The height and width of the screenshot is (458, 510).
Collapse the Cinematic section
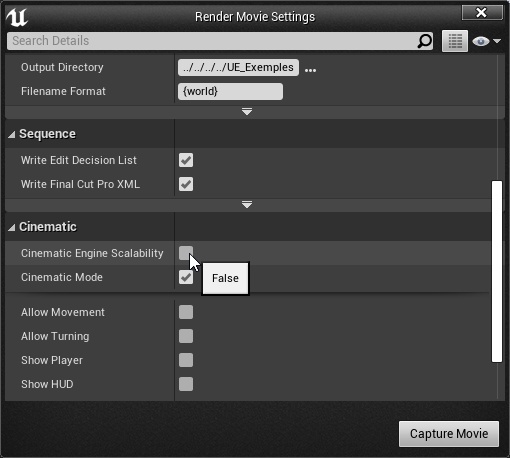click(12, 227)
